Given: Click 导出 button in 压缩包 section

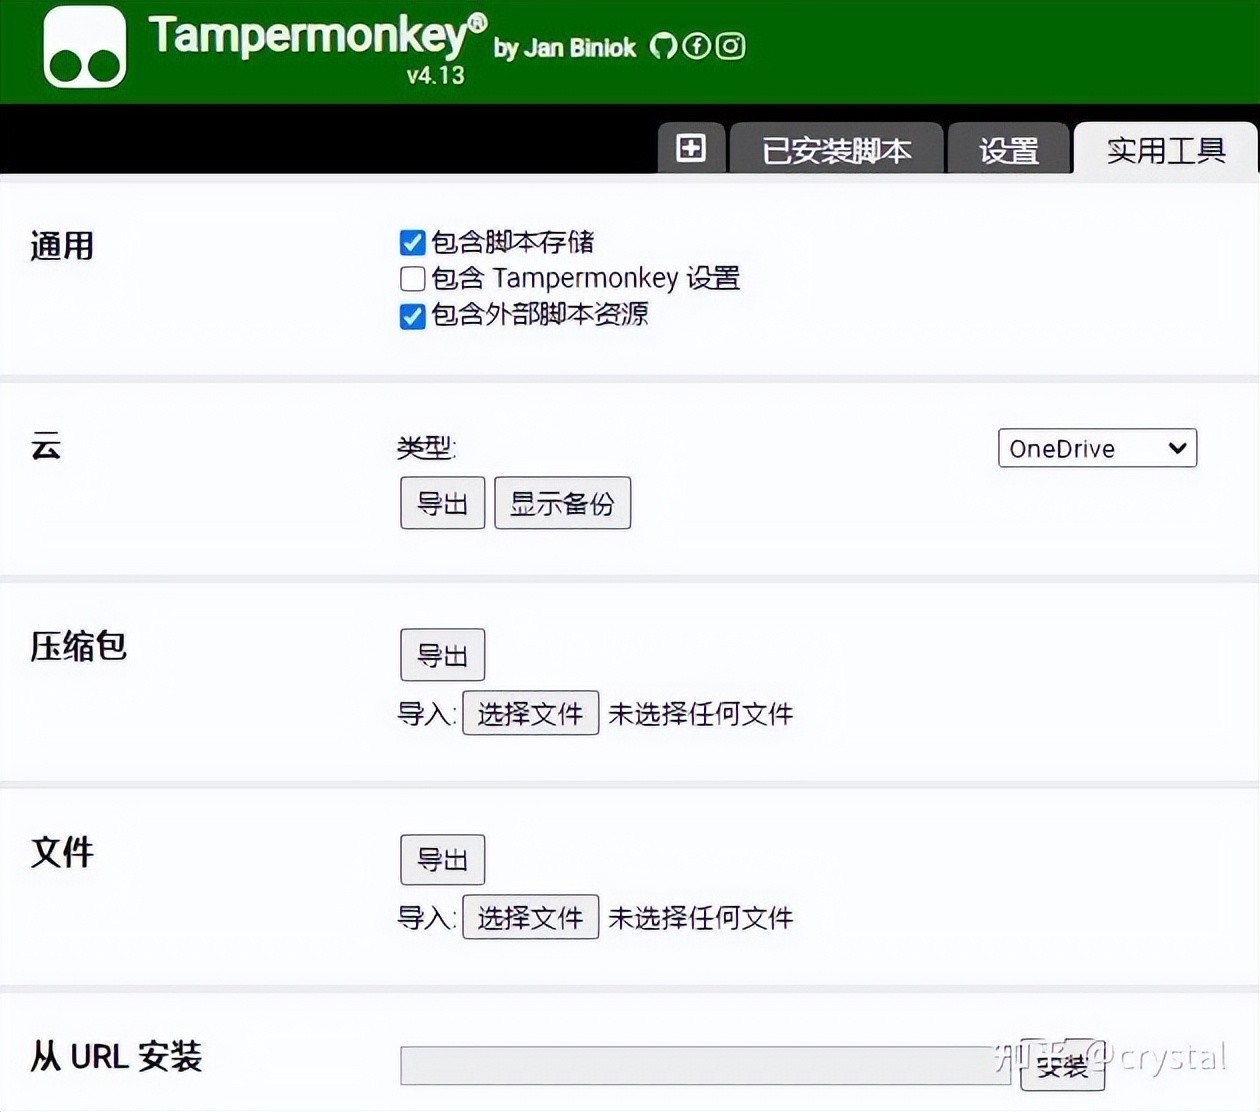Looking at the screenshot, I should 442,655.
